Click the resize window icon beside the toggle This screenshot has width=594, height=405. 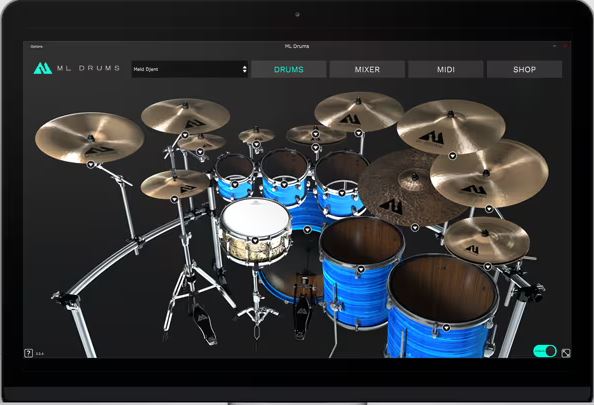click(566, 353)
